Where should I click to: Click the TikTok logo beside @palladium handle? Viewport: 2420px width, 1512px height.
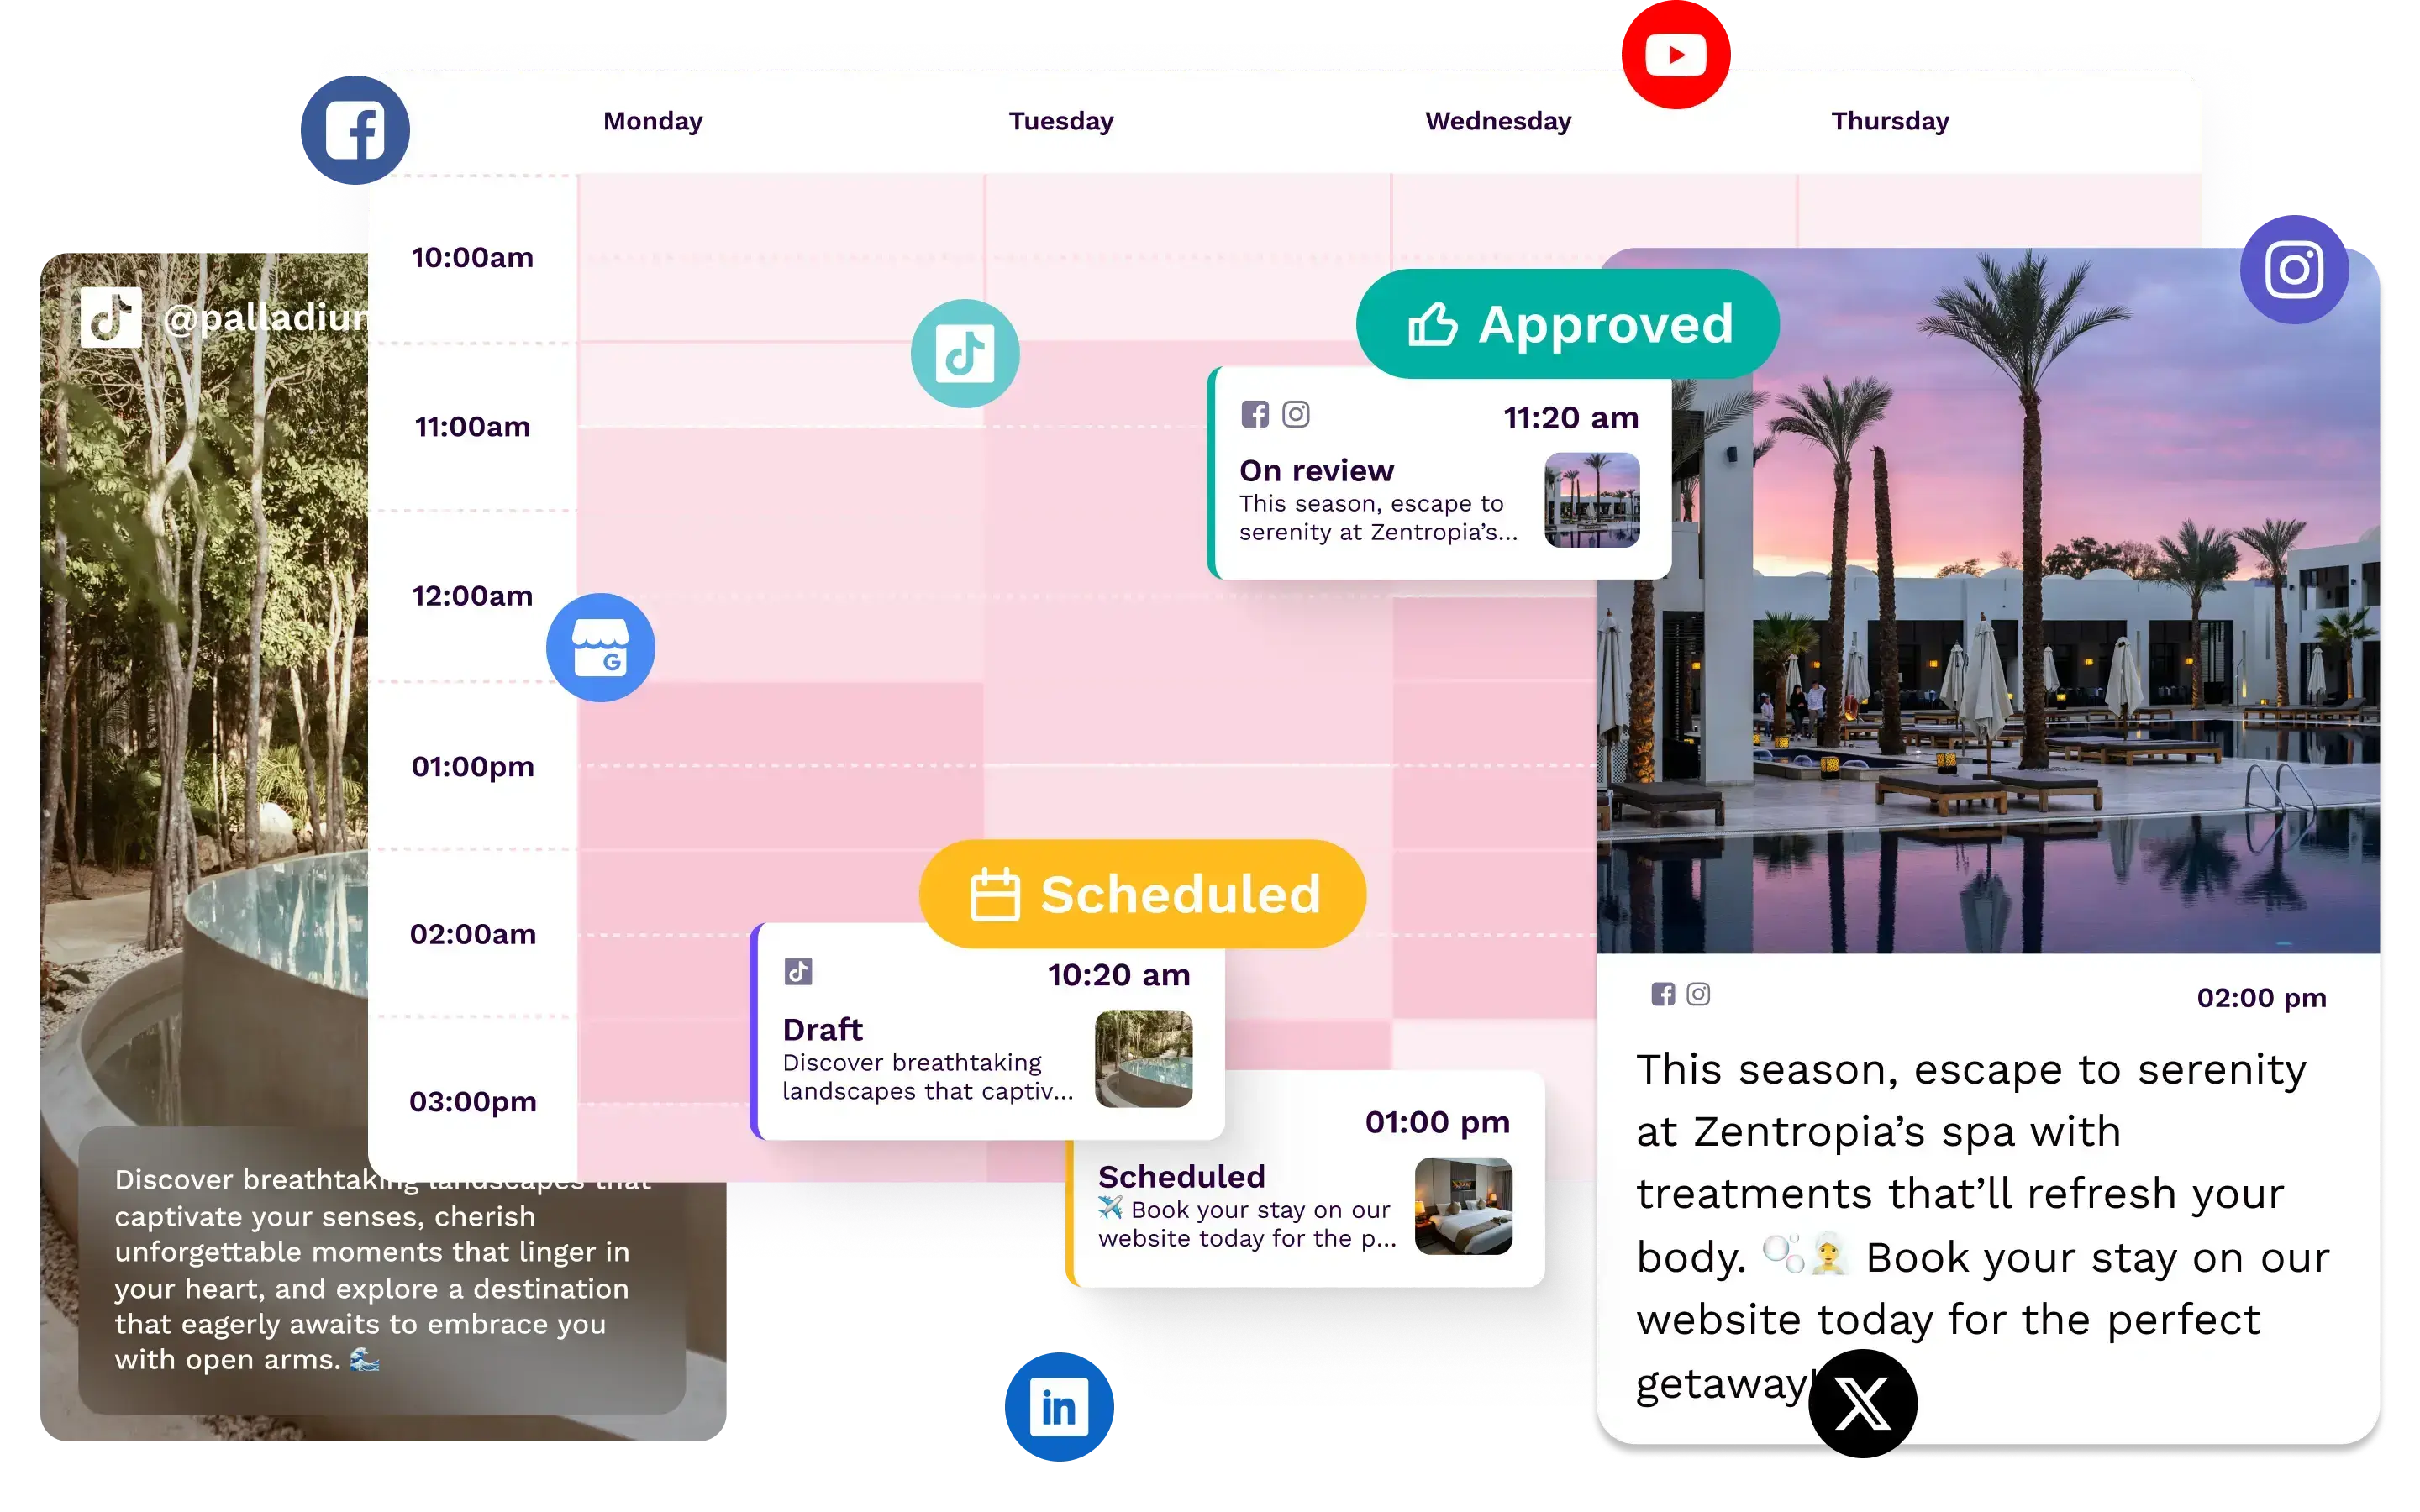pos(110,317)
